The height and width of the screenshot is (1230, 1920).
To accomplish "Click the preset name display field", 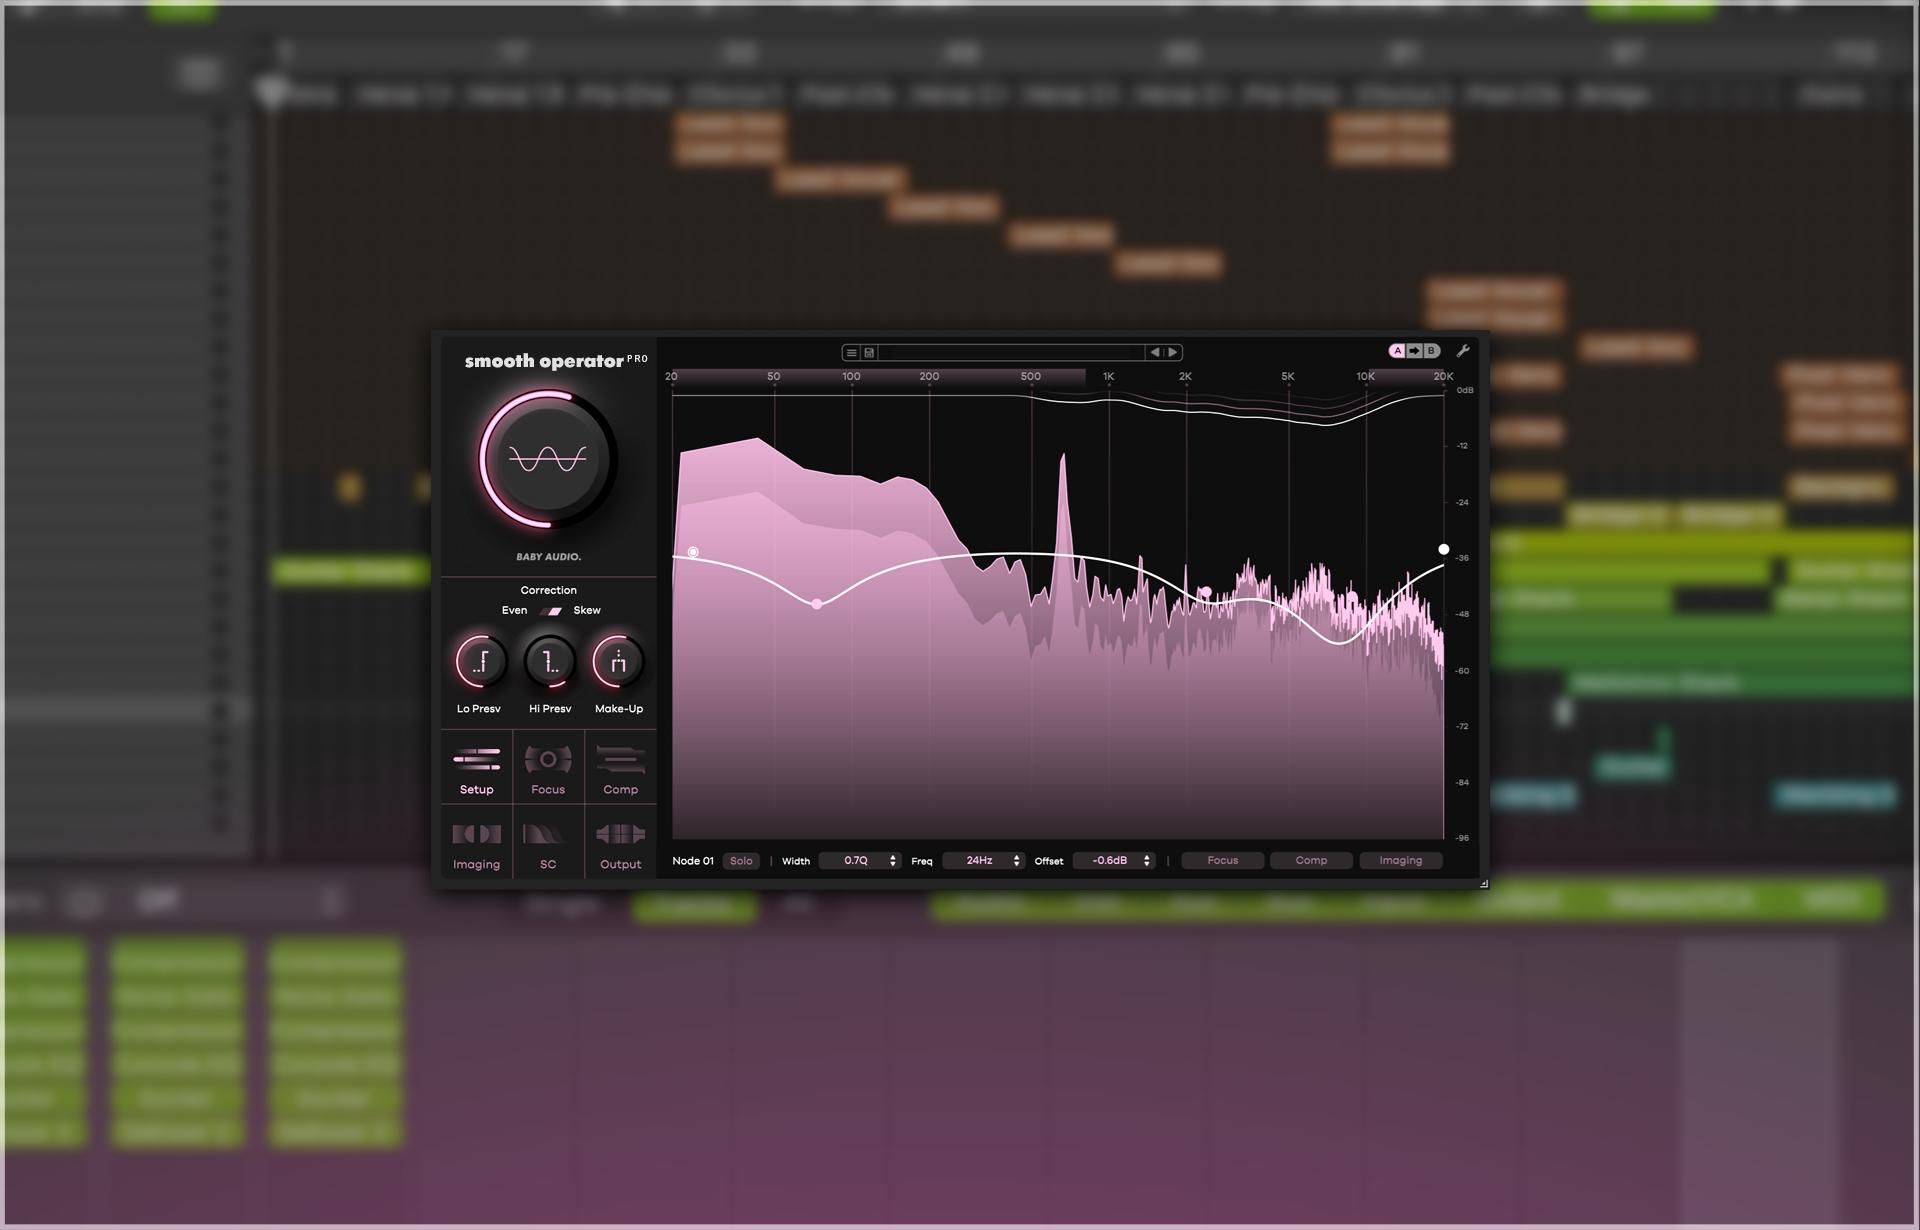I will [1011, 352].
